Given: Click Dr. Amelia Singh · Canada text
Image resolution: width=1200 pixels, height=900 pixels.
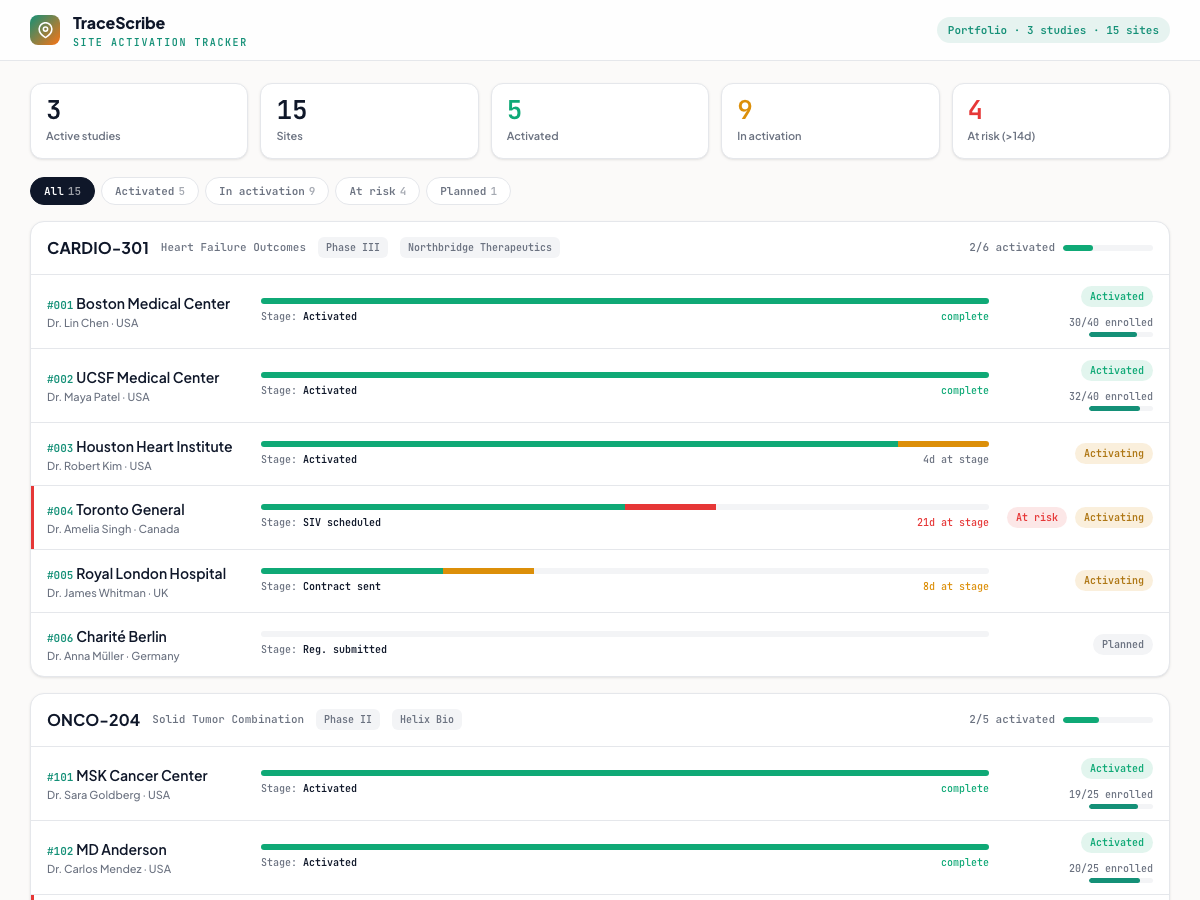Looking at the screenshot, I should pos(113,529).
